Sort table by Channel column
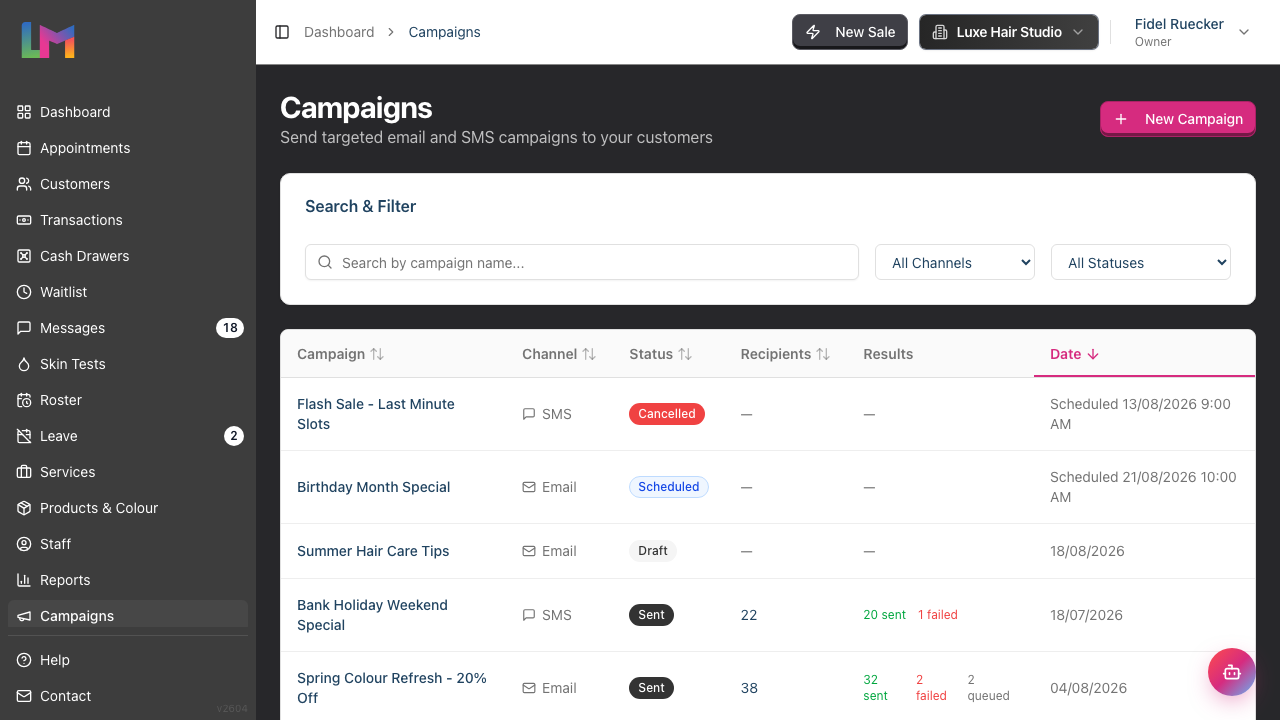1280x720 pixels. (559, 354)
